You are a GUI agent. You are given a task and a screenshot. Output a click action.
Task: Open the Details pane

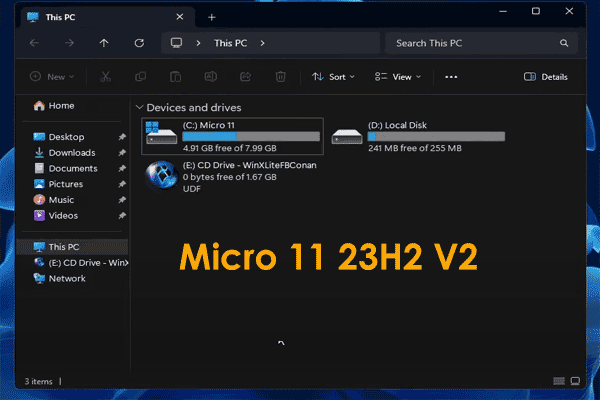[546, 77]
